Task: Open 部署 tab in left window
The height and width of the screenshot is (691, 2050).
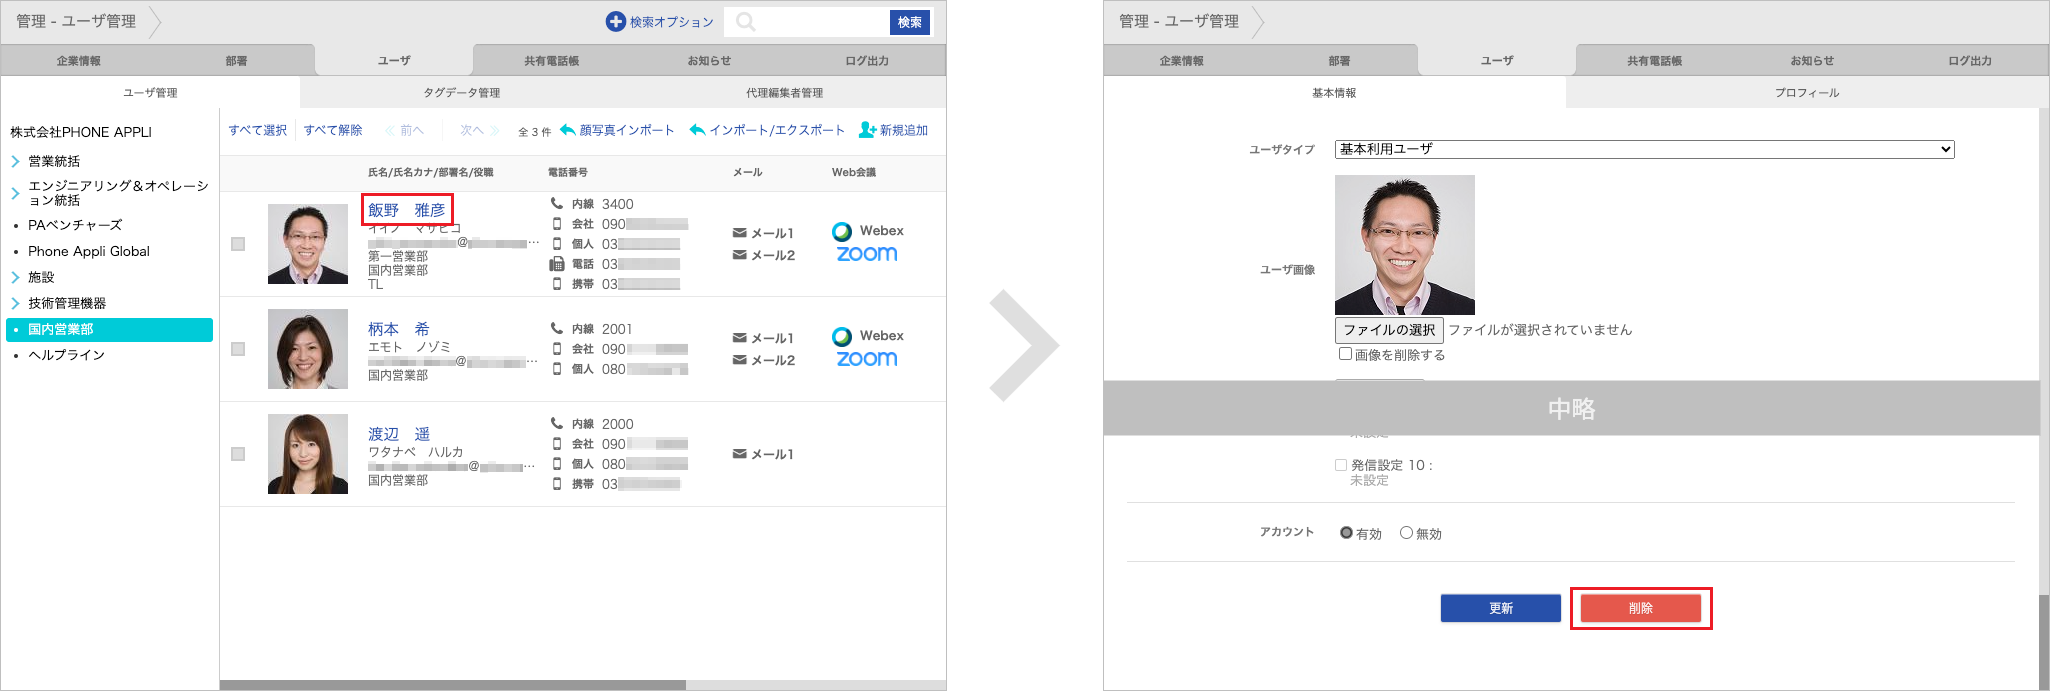Action: coord(236,60)
